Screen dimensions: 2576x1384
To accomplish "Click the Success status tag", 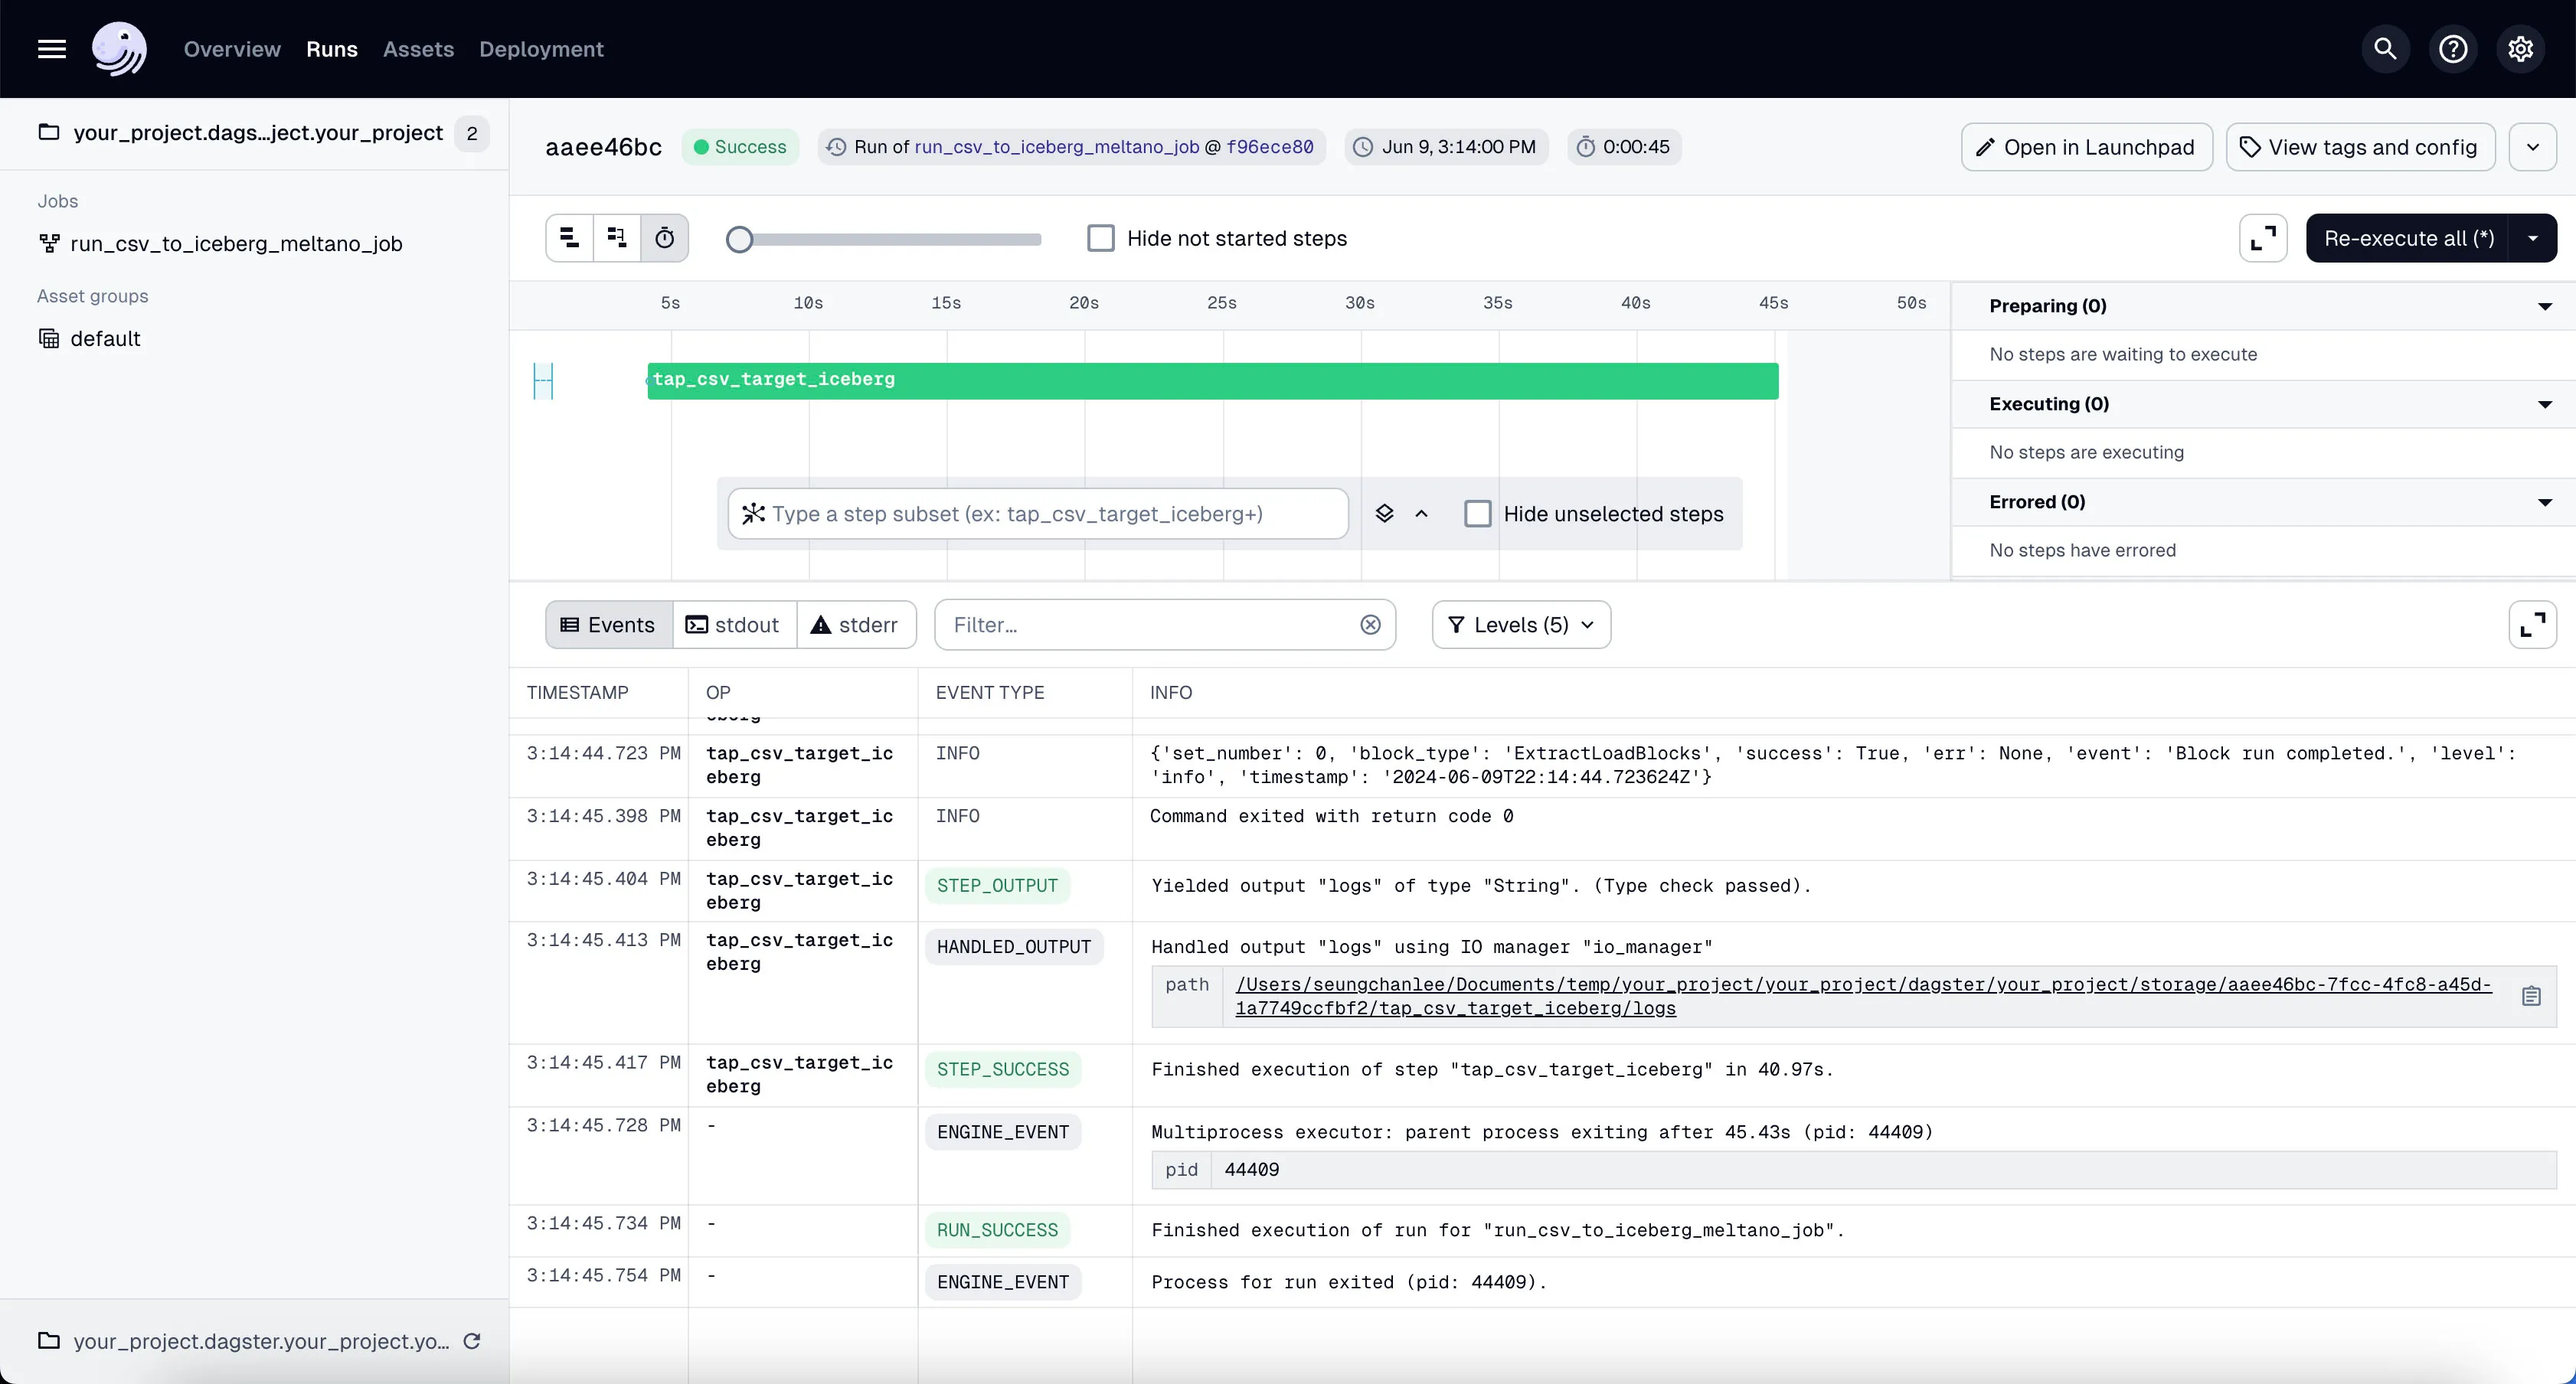I will coord(740,147).
